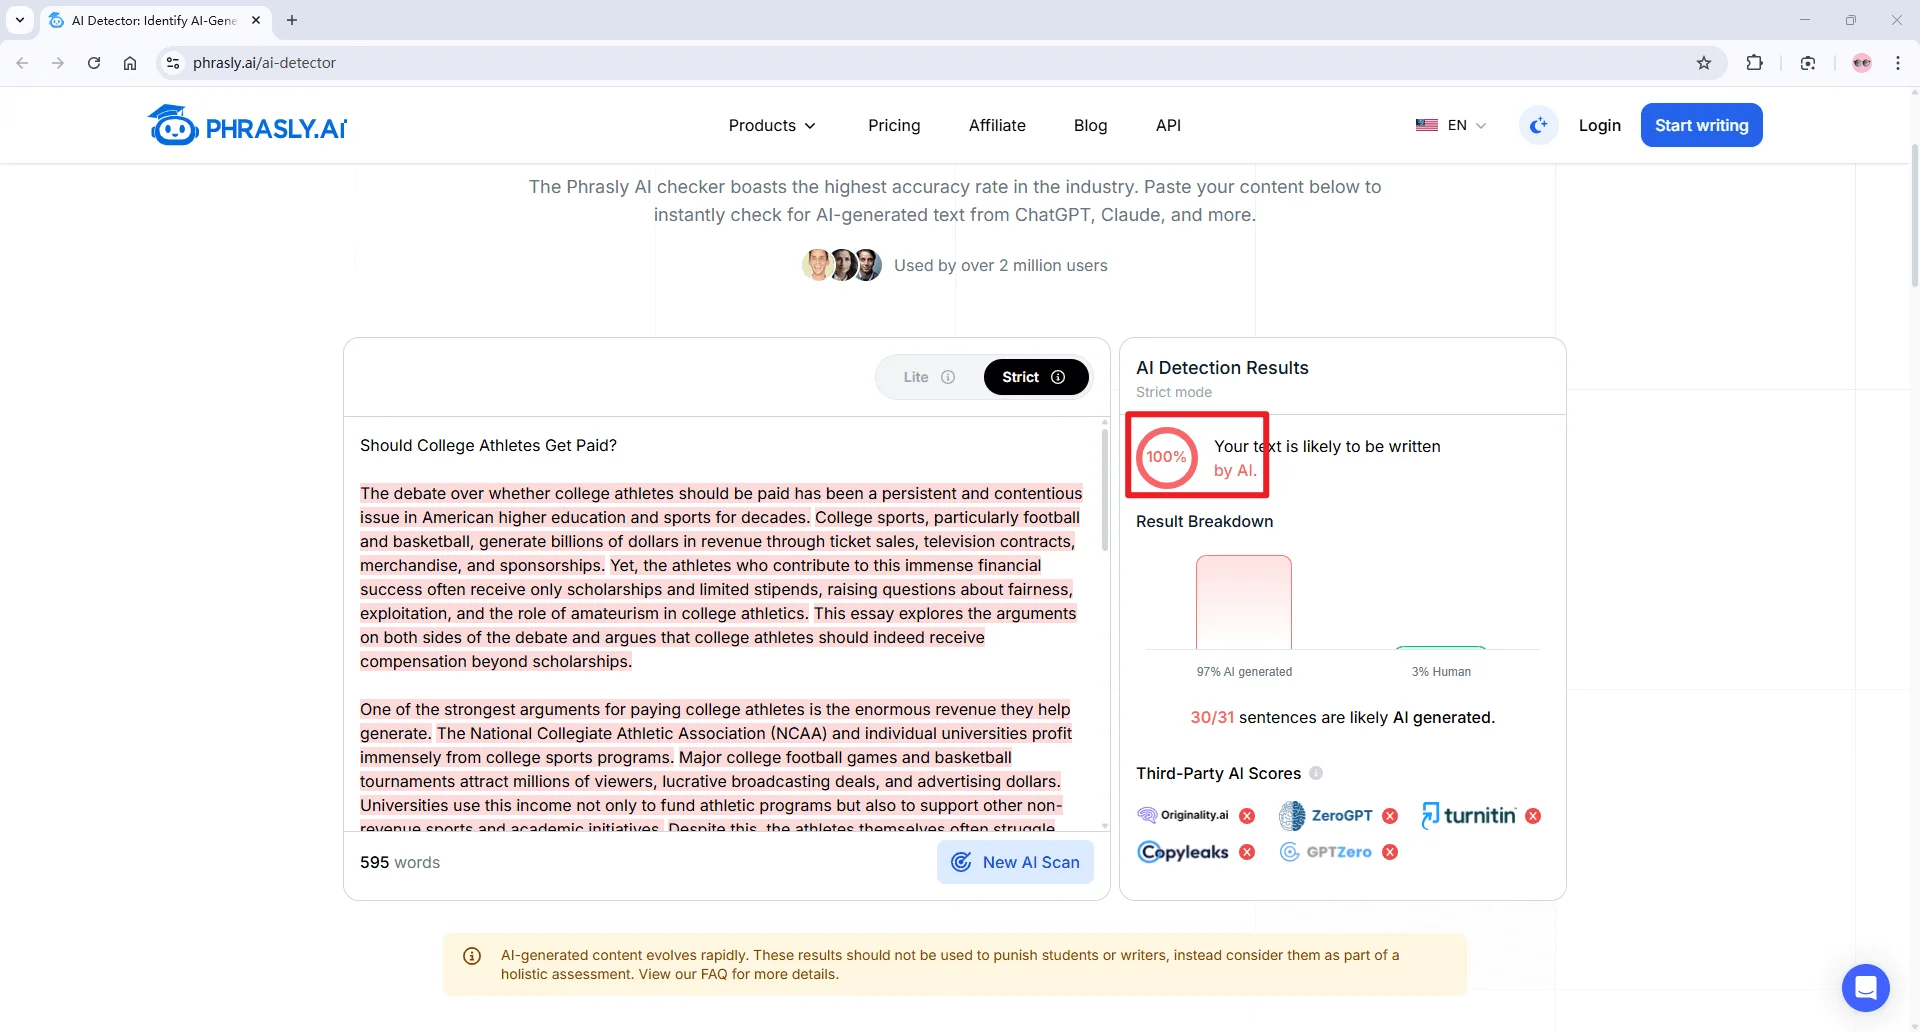The image size is (1920, 1032).
Task: Open browser extensions puzzle icon
Action: click(1754, 63)
